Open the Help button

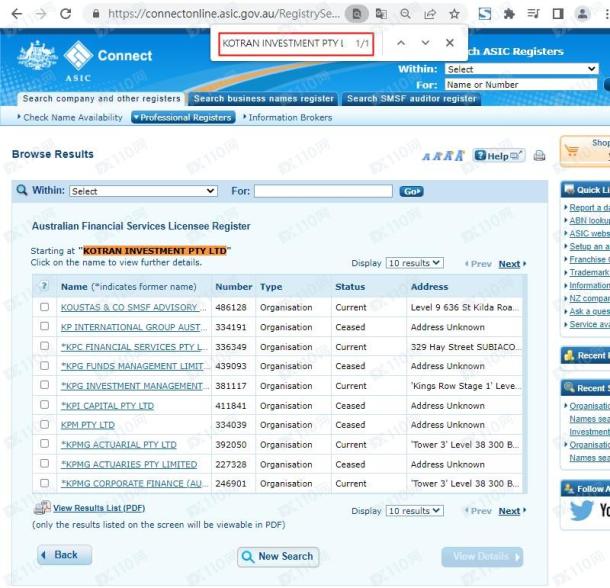(x=499, y=156)
